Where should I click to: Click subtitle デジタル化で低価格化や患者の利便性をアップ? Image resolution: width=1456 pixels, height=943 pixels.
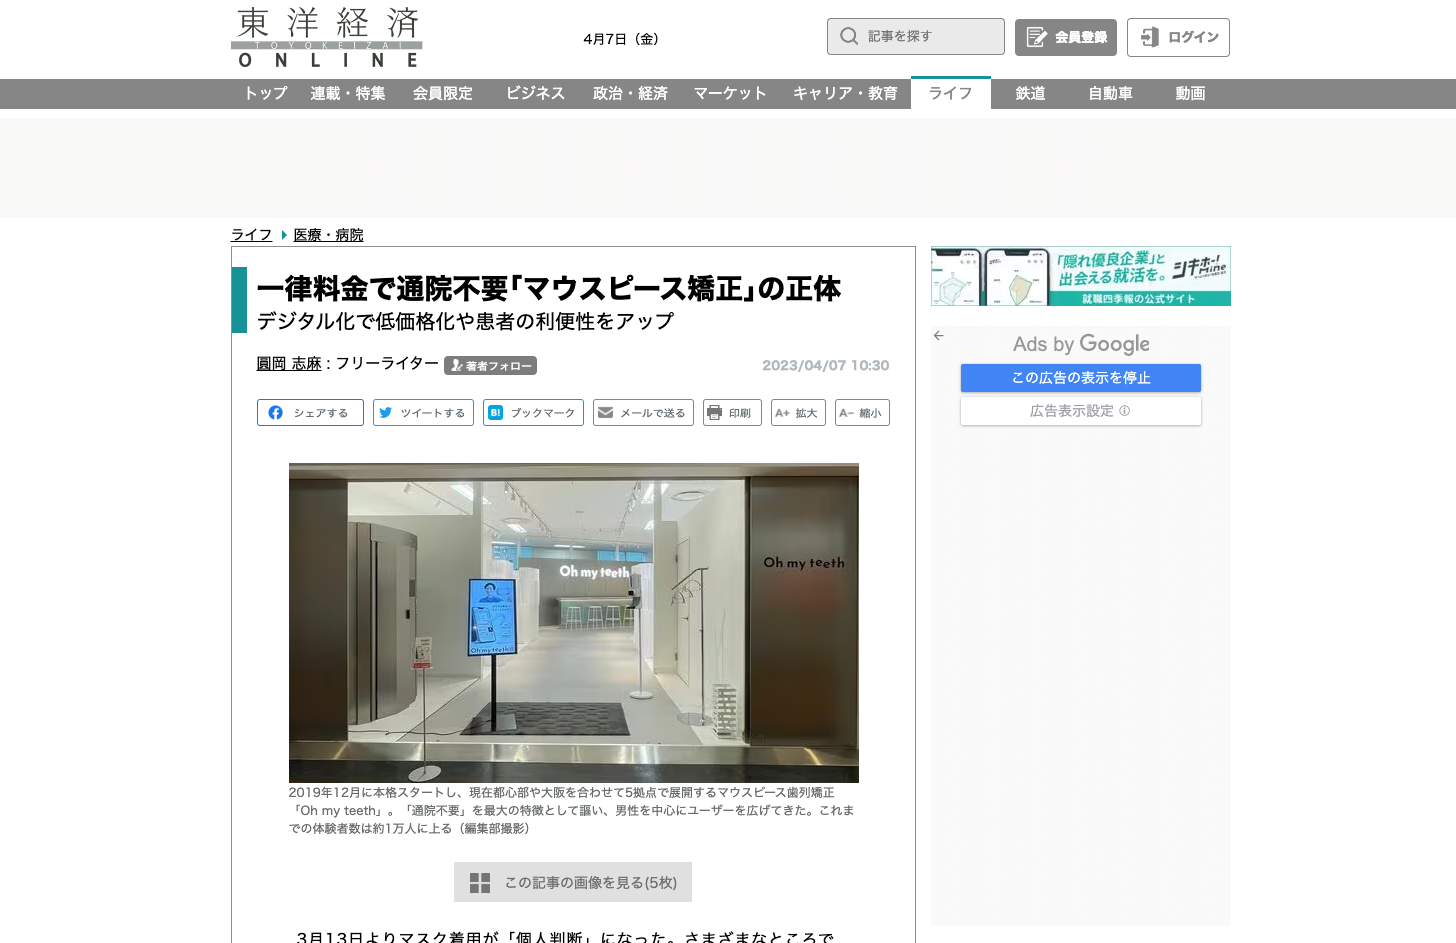[x=466, y=321]
